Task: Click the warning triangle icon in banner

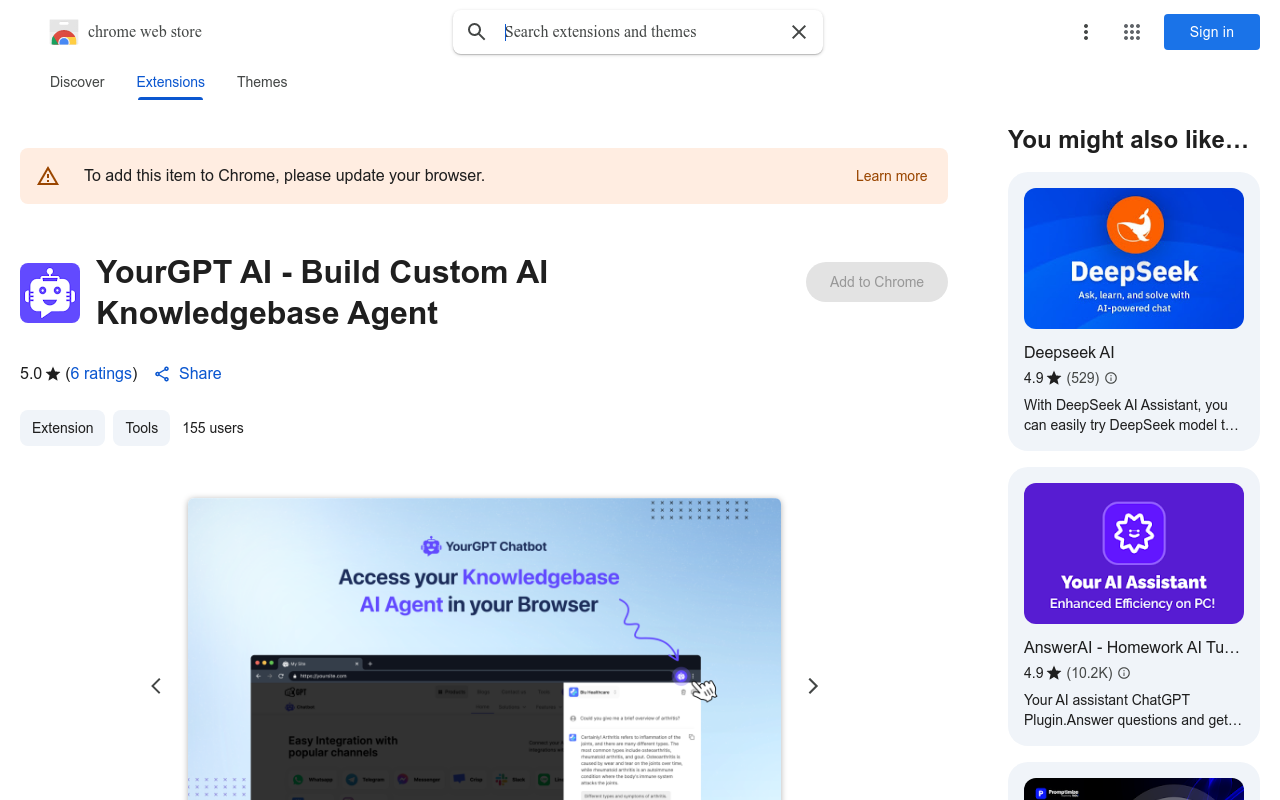Action: pyautogui.click(x=48, y=177)
